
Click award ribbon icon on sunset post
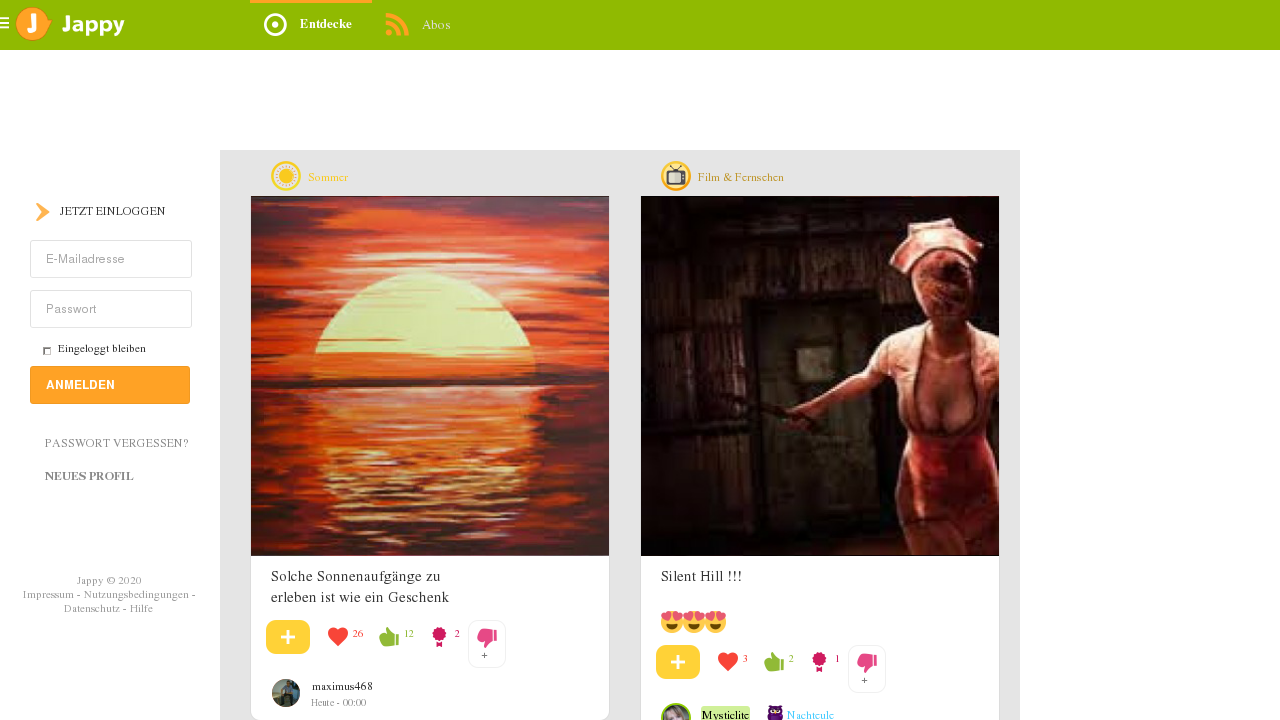pyautogui.click(x=439, y=637)
